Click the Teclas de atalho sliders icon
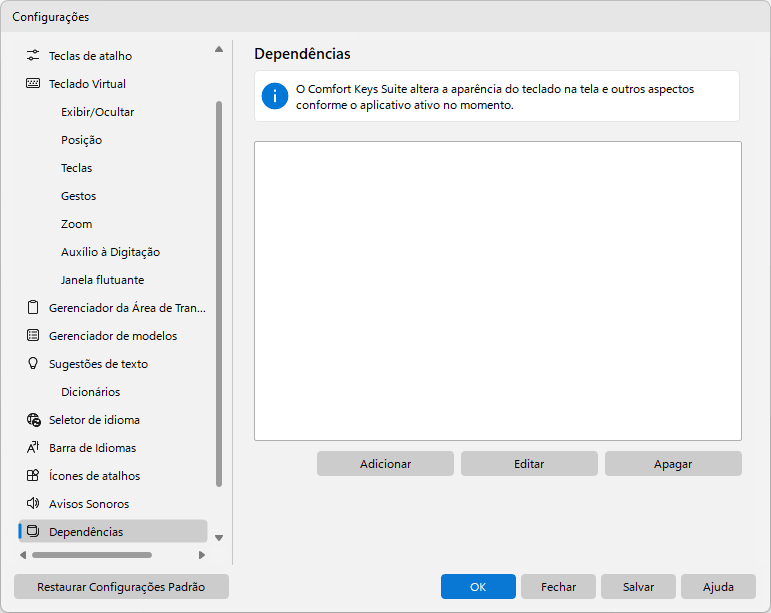 [33, 56]
